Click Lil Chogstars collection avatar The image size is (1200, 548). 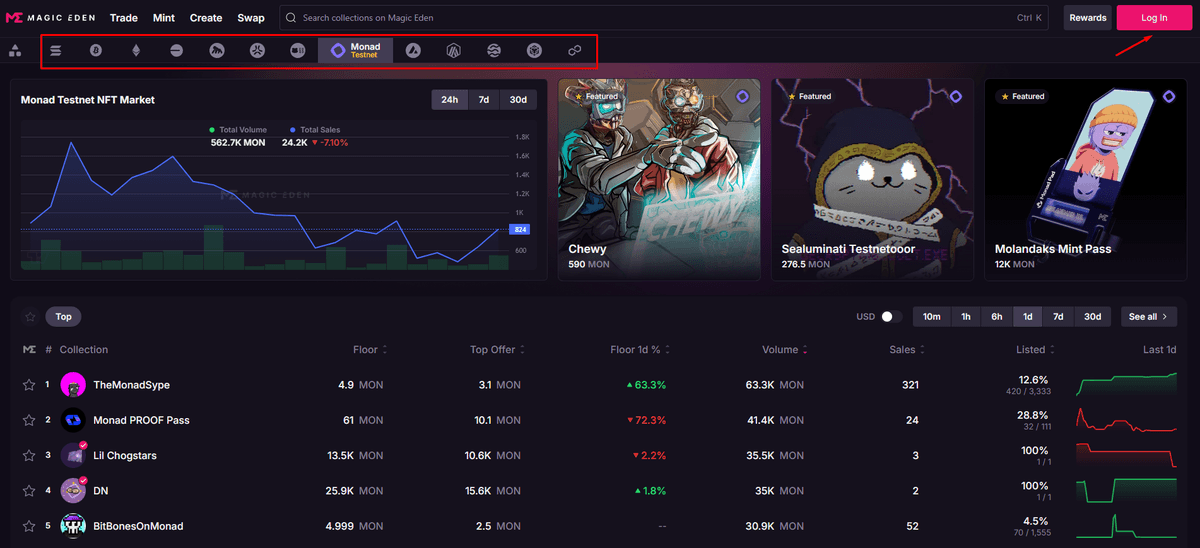point(73,455)
